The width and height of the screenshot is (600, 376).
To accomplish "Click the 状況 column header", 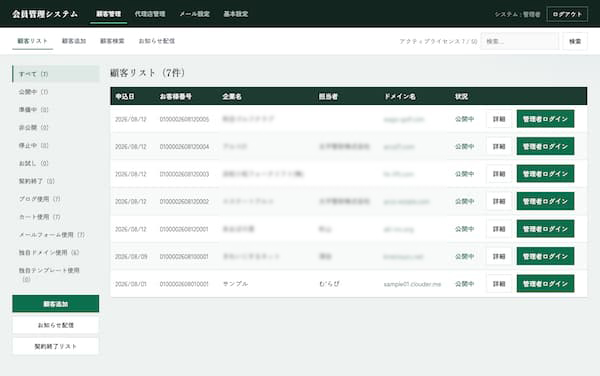I will coord(461,96).
